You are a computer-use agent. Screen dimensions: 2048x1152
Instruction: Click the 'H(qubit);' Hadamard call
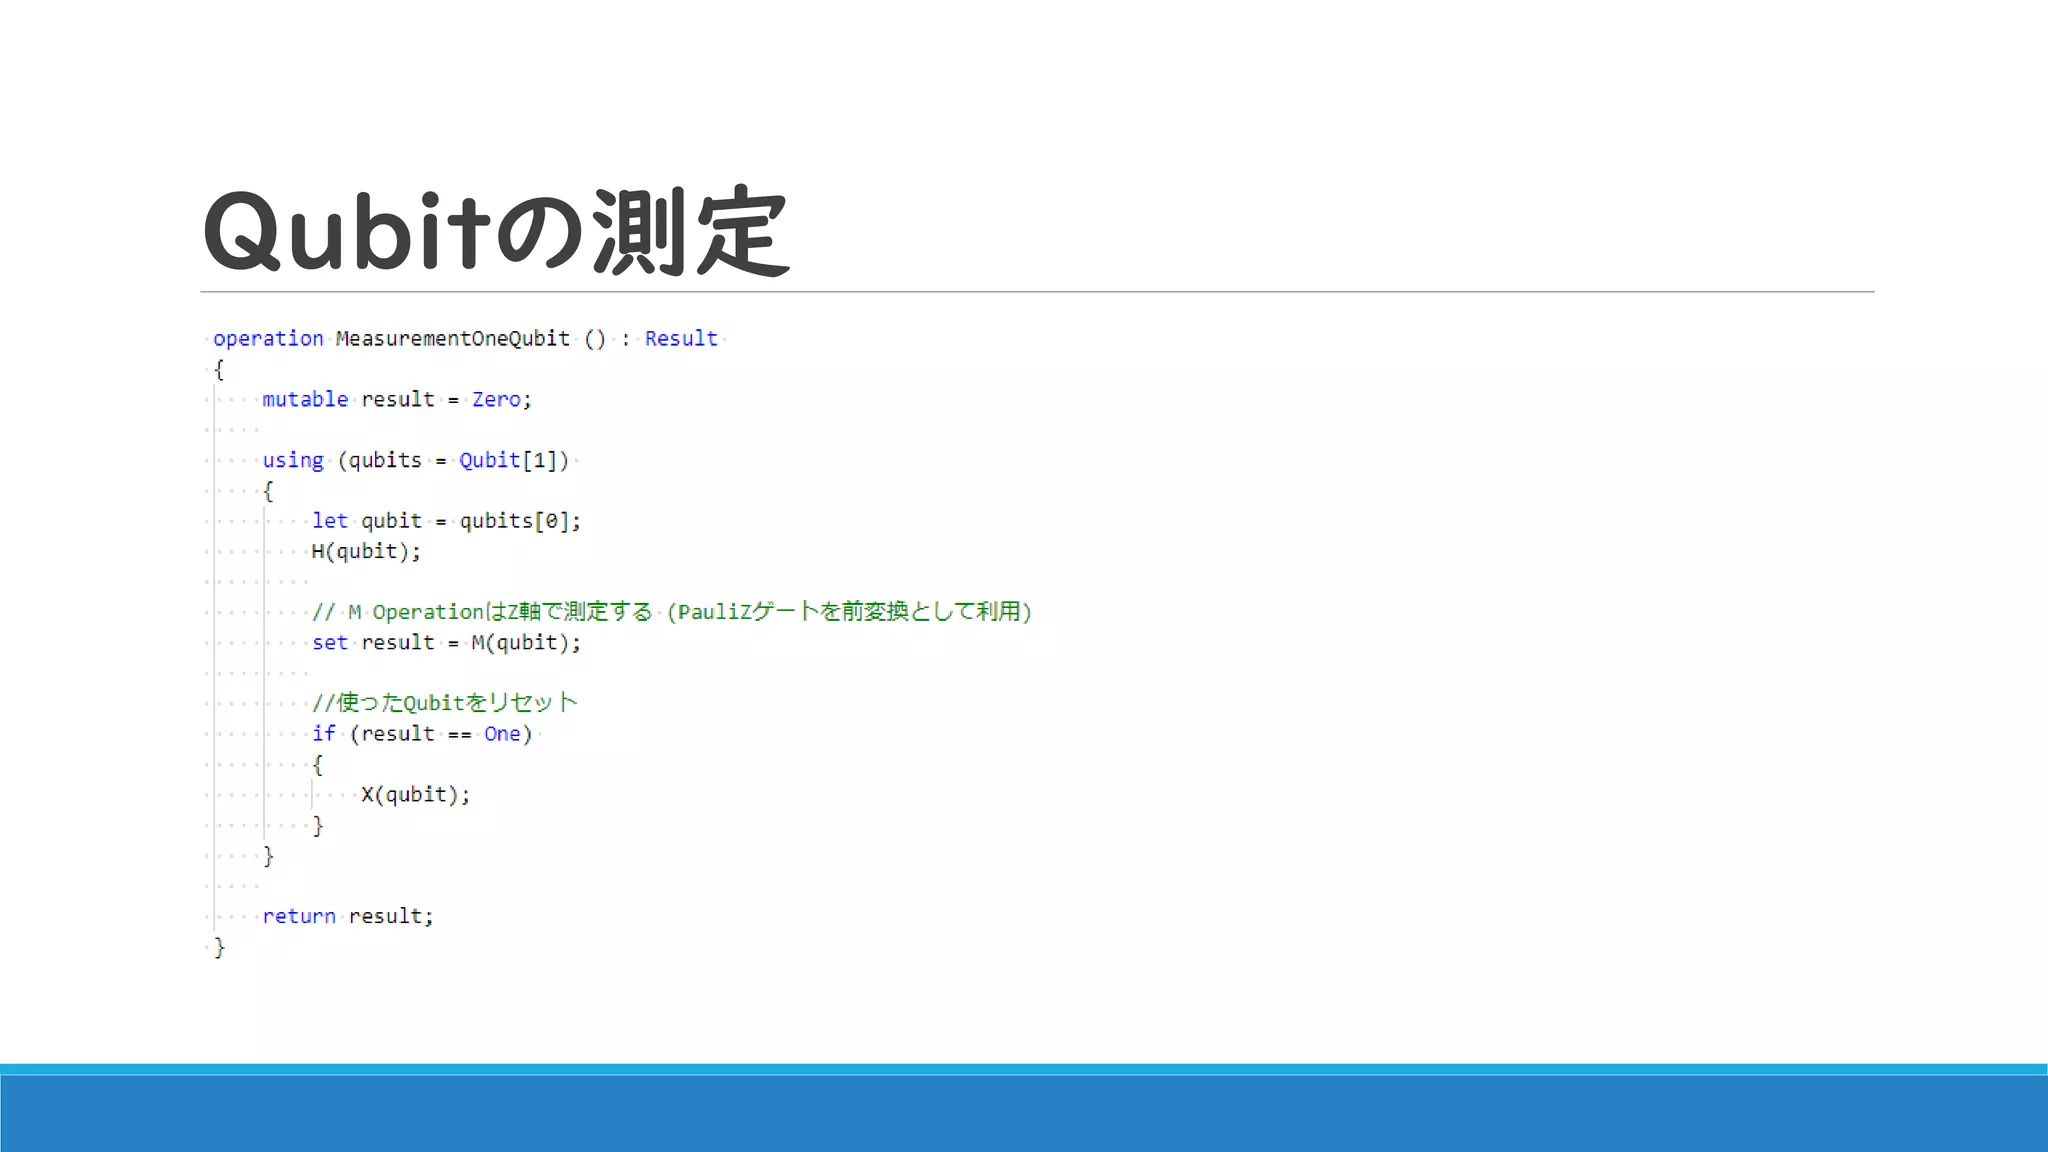point(366,552)
